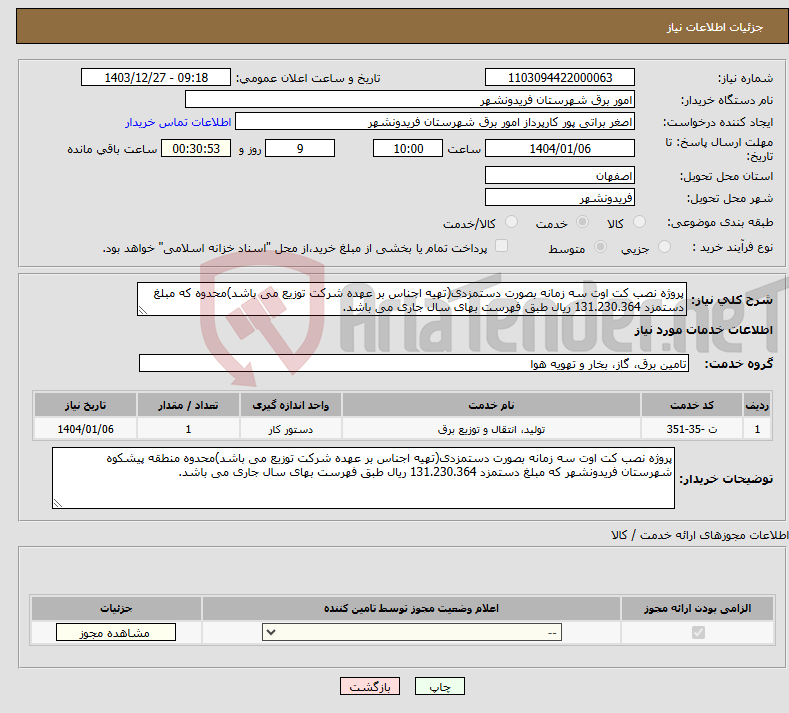This screenshot has width=789, height=713.
Task: Click the واحد اندازه گیری column header
Action: 291,405
